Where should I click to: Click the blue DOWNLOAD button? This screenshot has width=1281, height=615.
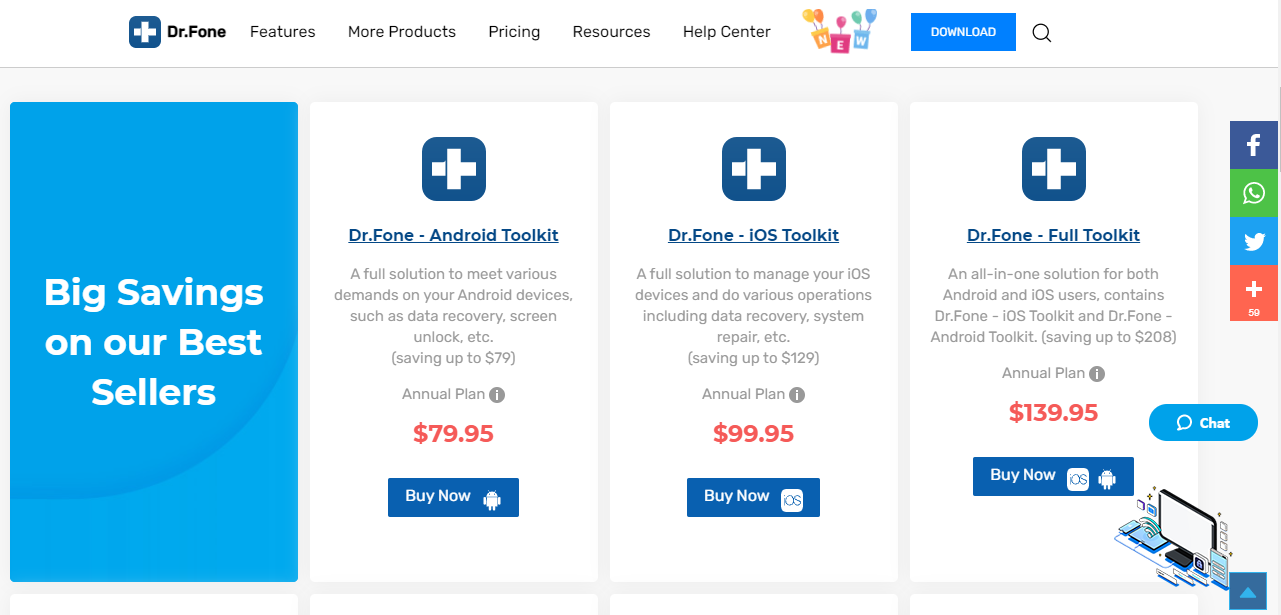point(963,32)
